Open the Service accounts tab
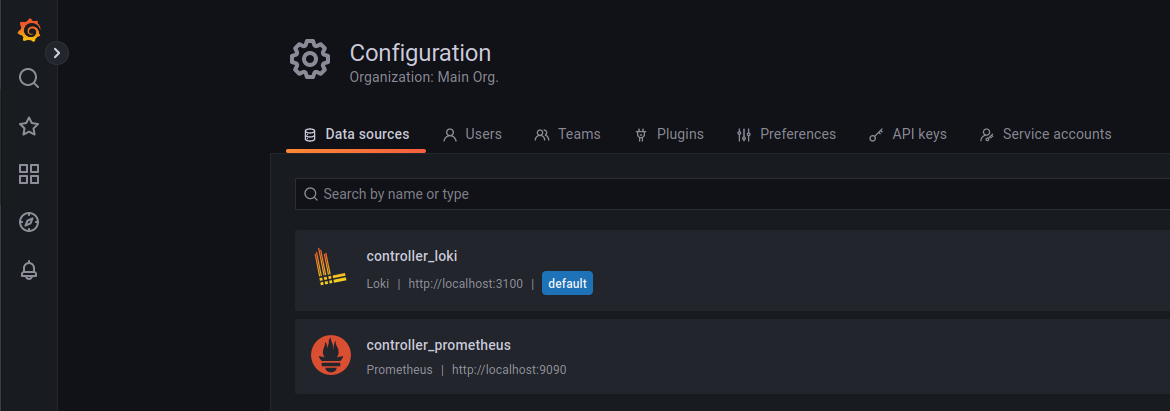The width and height of the screenshot is (1170, 411). click(x=1045, y=135)
